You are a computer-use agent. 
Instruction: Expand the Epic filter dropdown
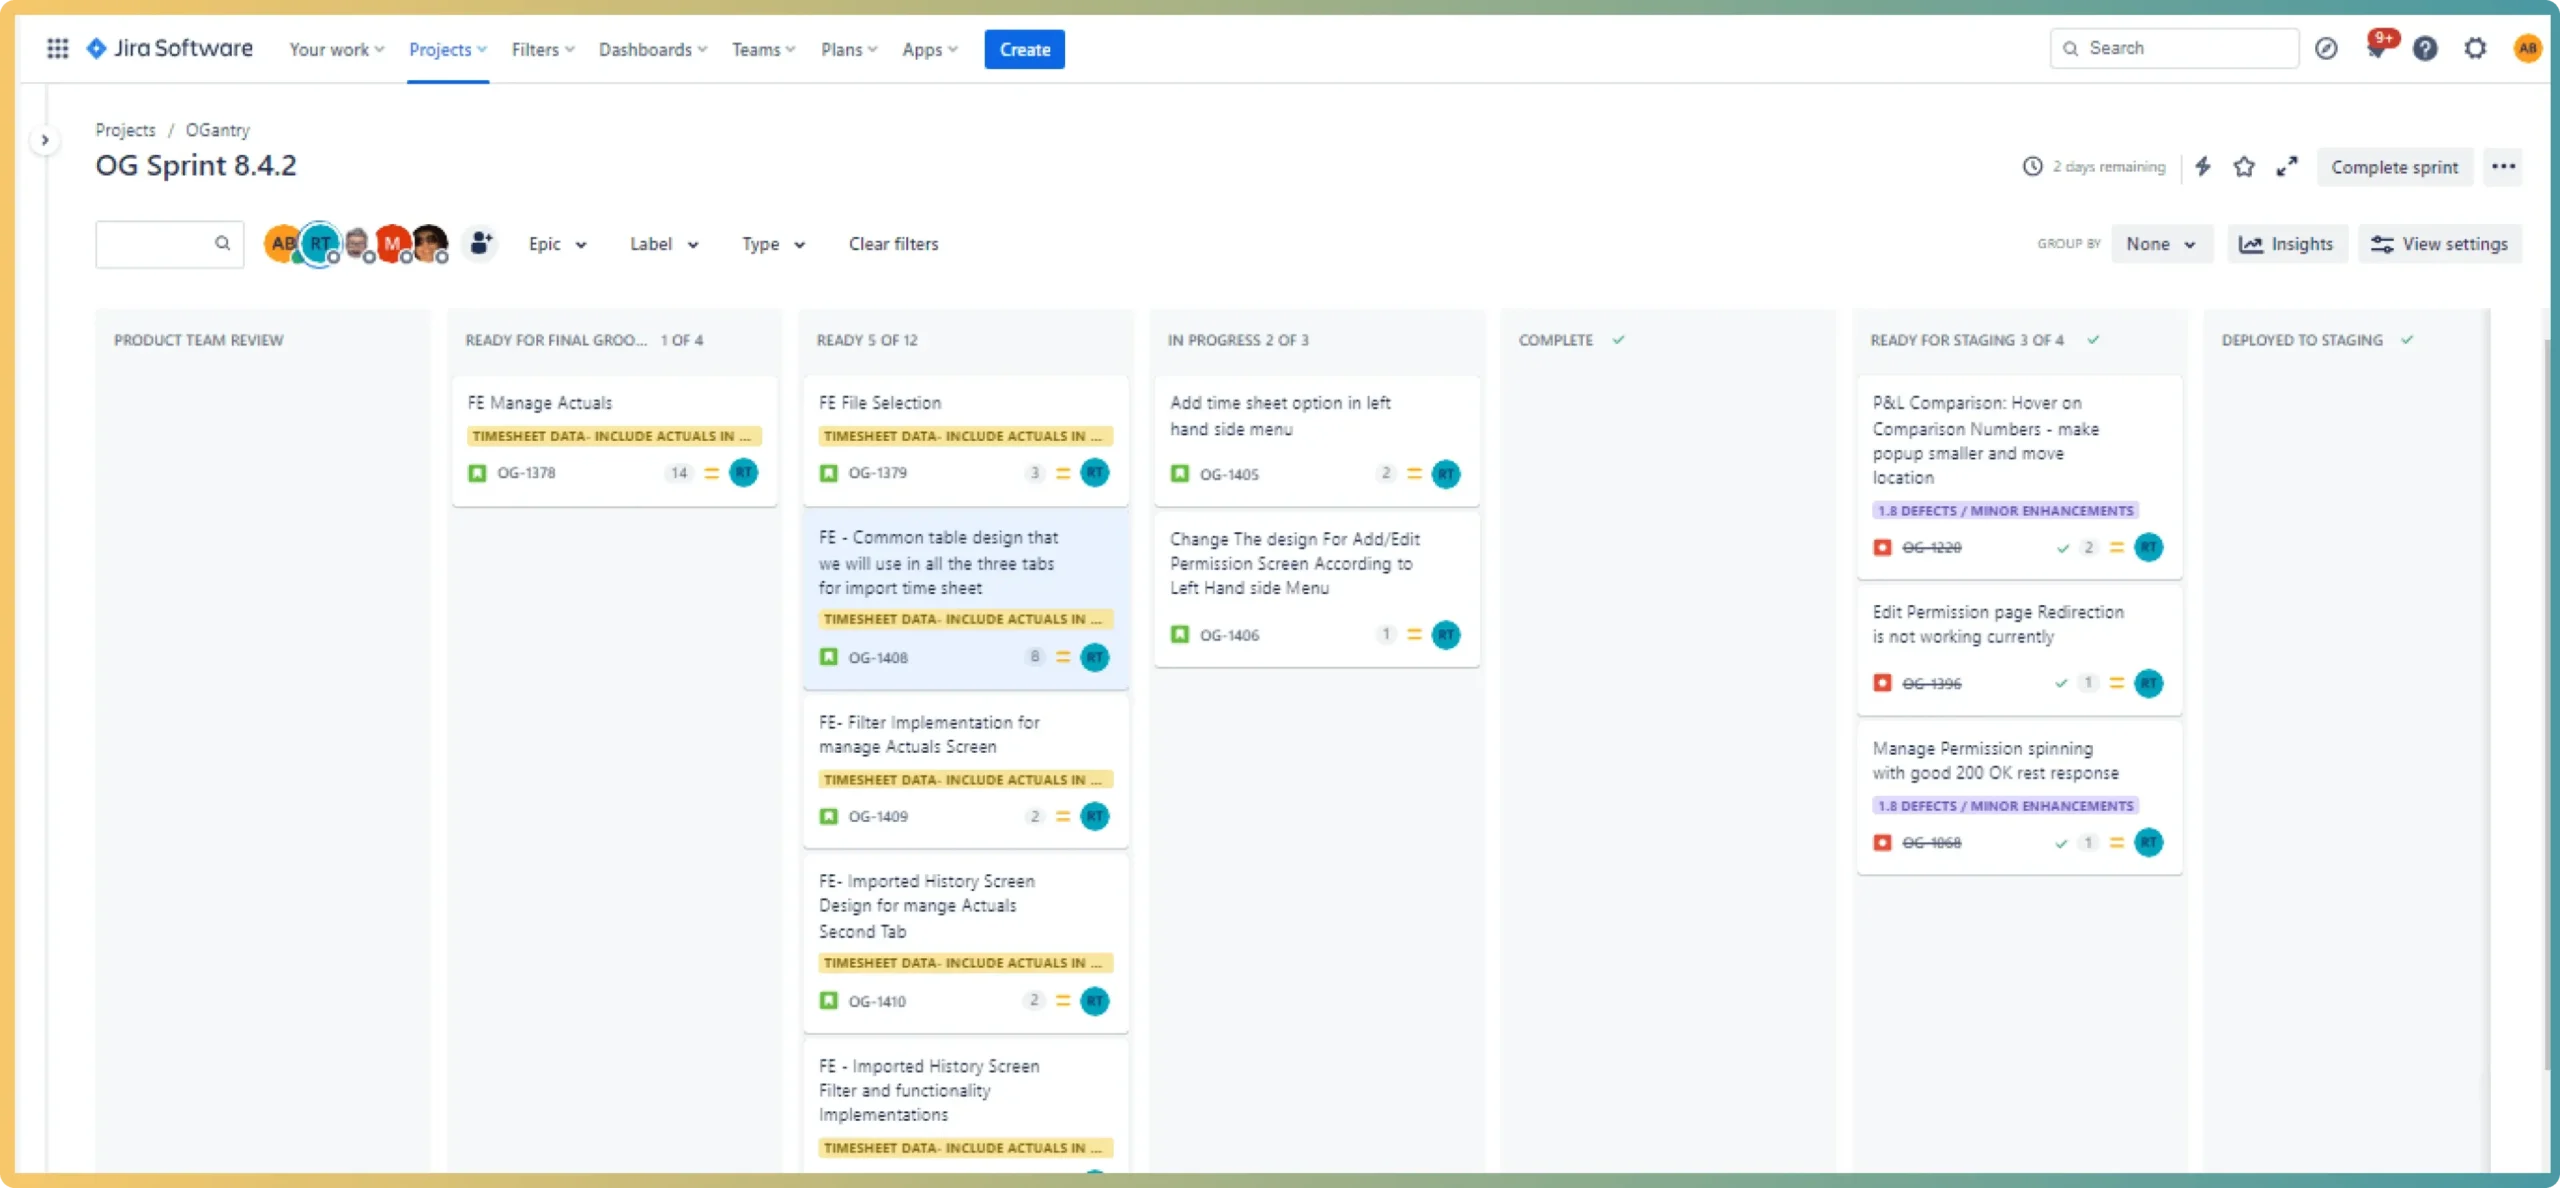557,243
